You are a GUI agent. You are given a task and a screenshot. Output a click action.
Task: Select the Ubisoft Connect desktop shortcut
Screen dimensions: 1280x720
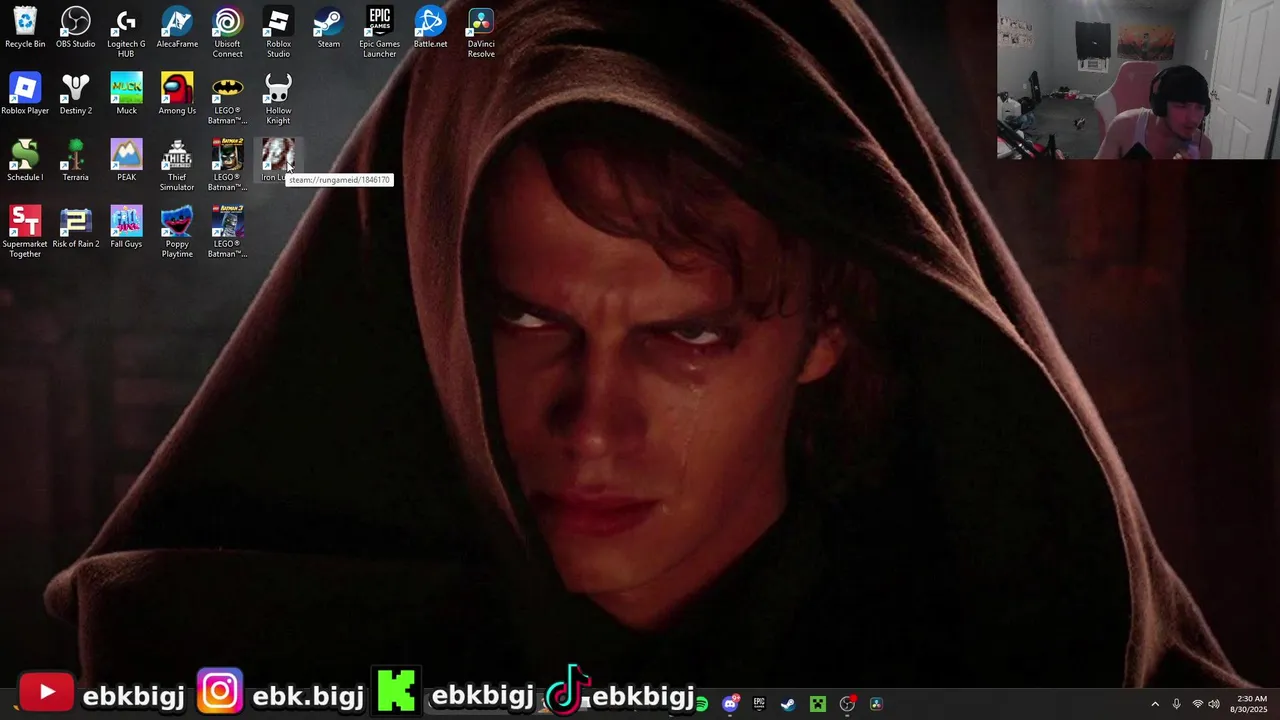click(x=228, y=33)
